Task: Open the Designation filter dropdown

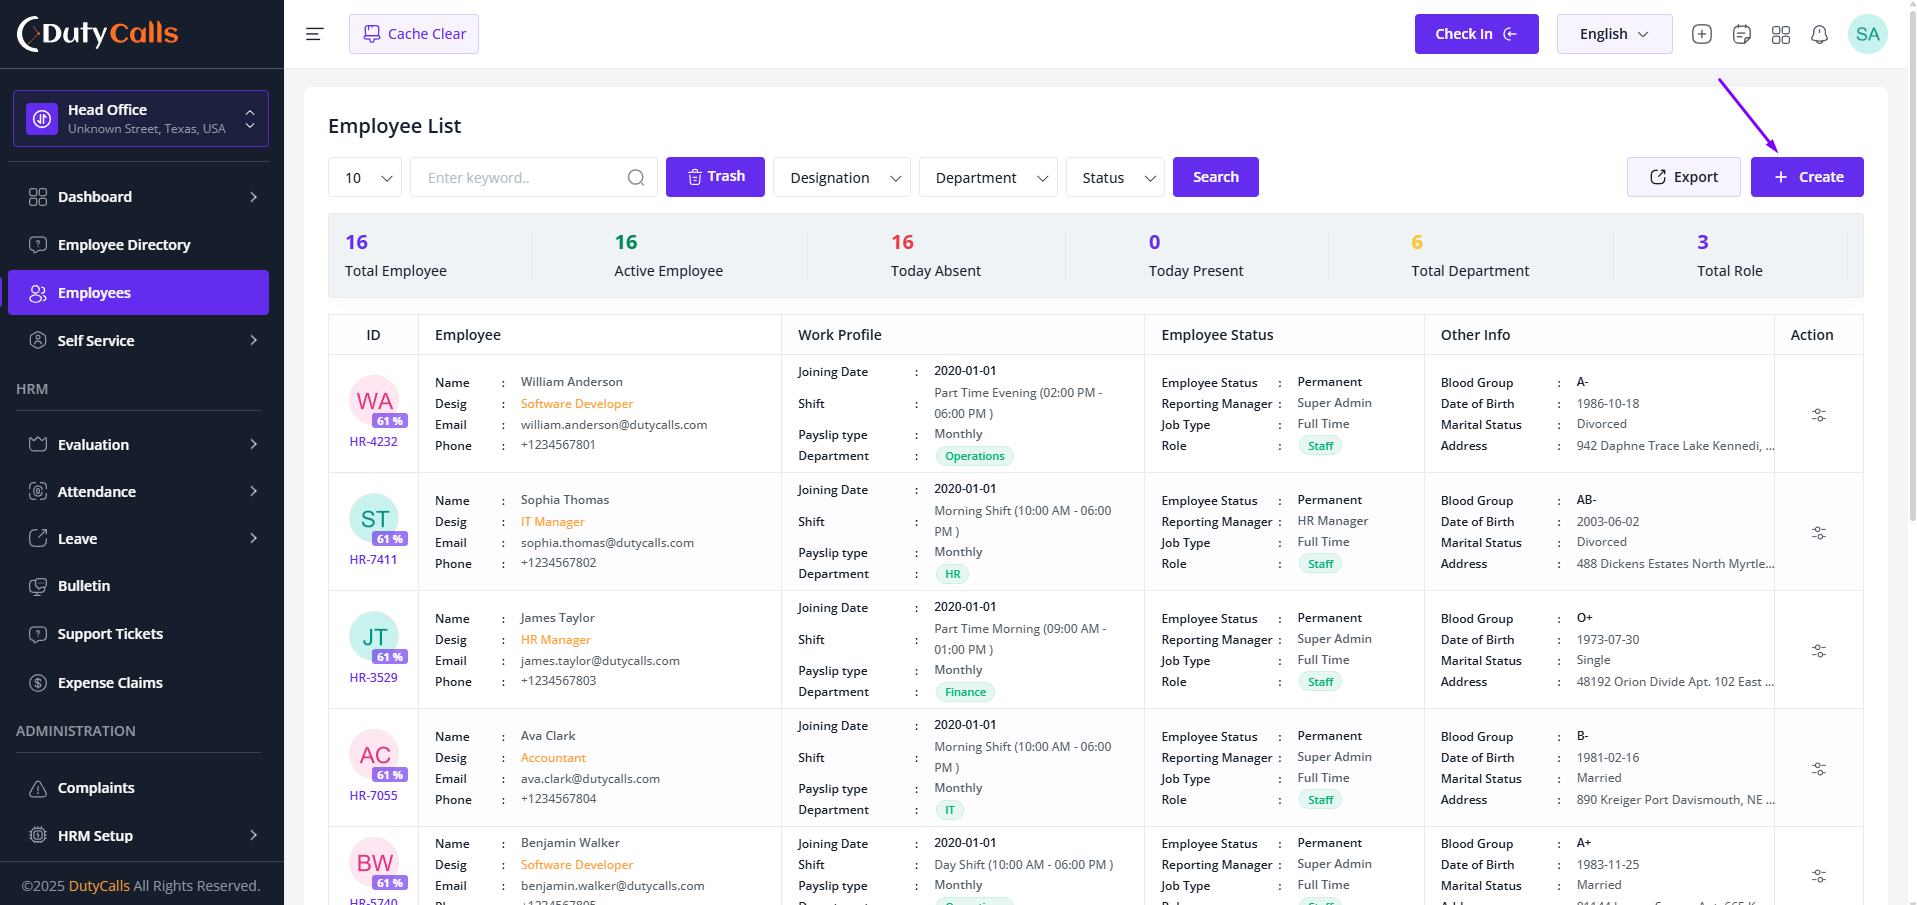Action: [841, 177]
